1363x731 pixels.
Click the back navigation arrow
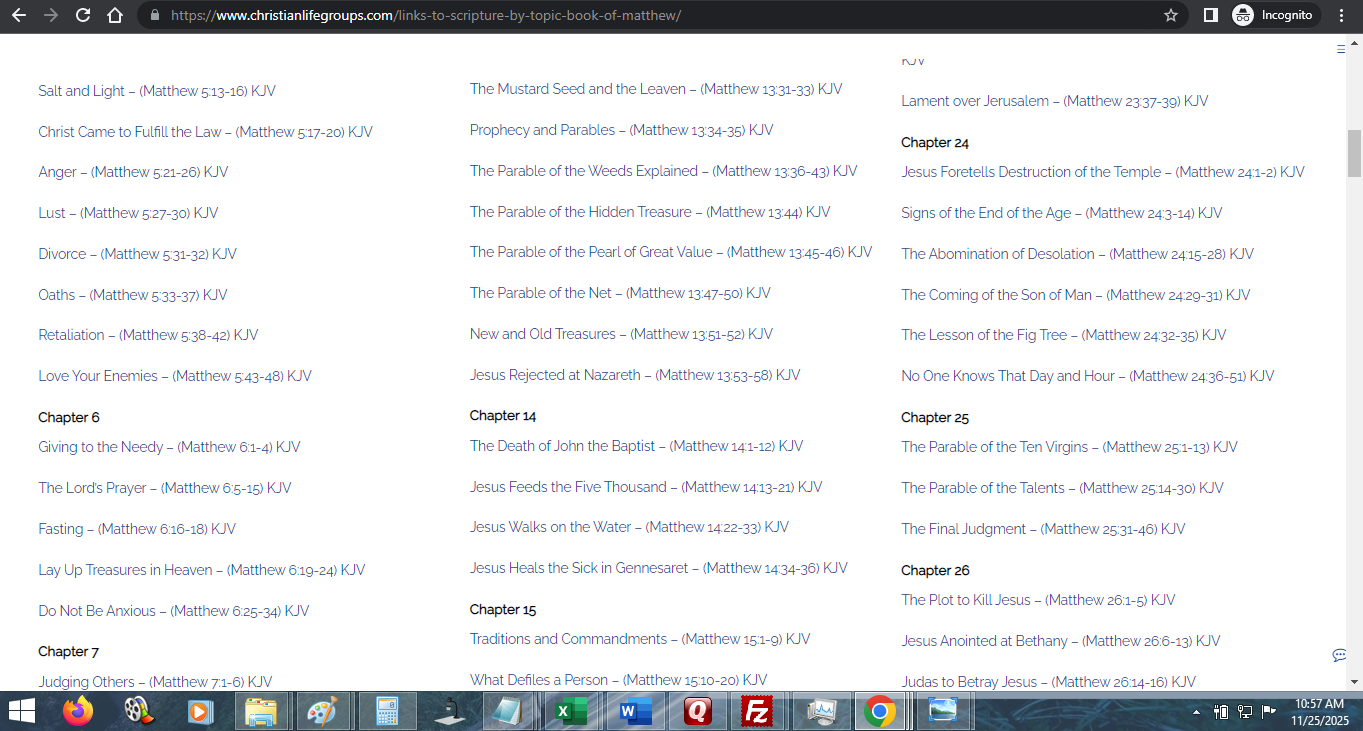point(19,16)
